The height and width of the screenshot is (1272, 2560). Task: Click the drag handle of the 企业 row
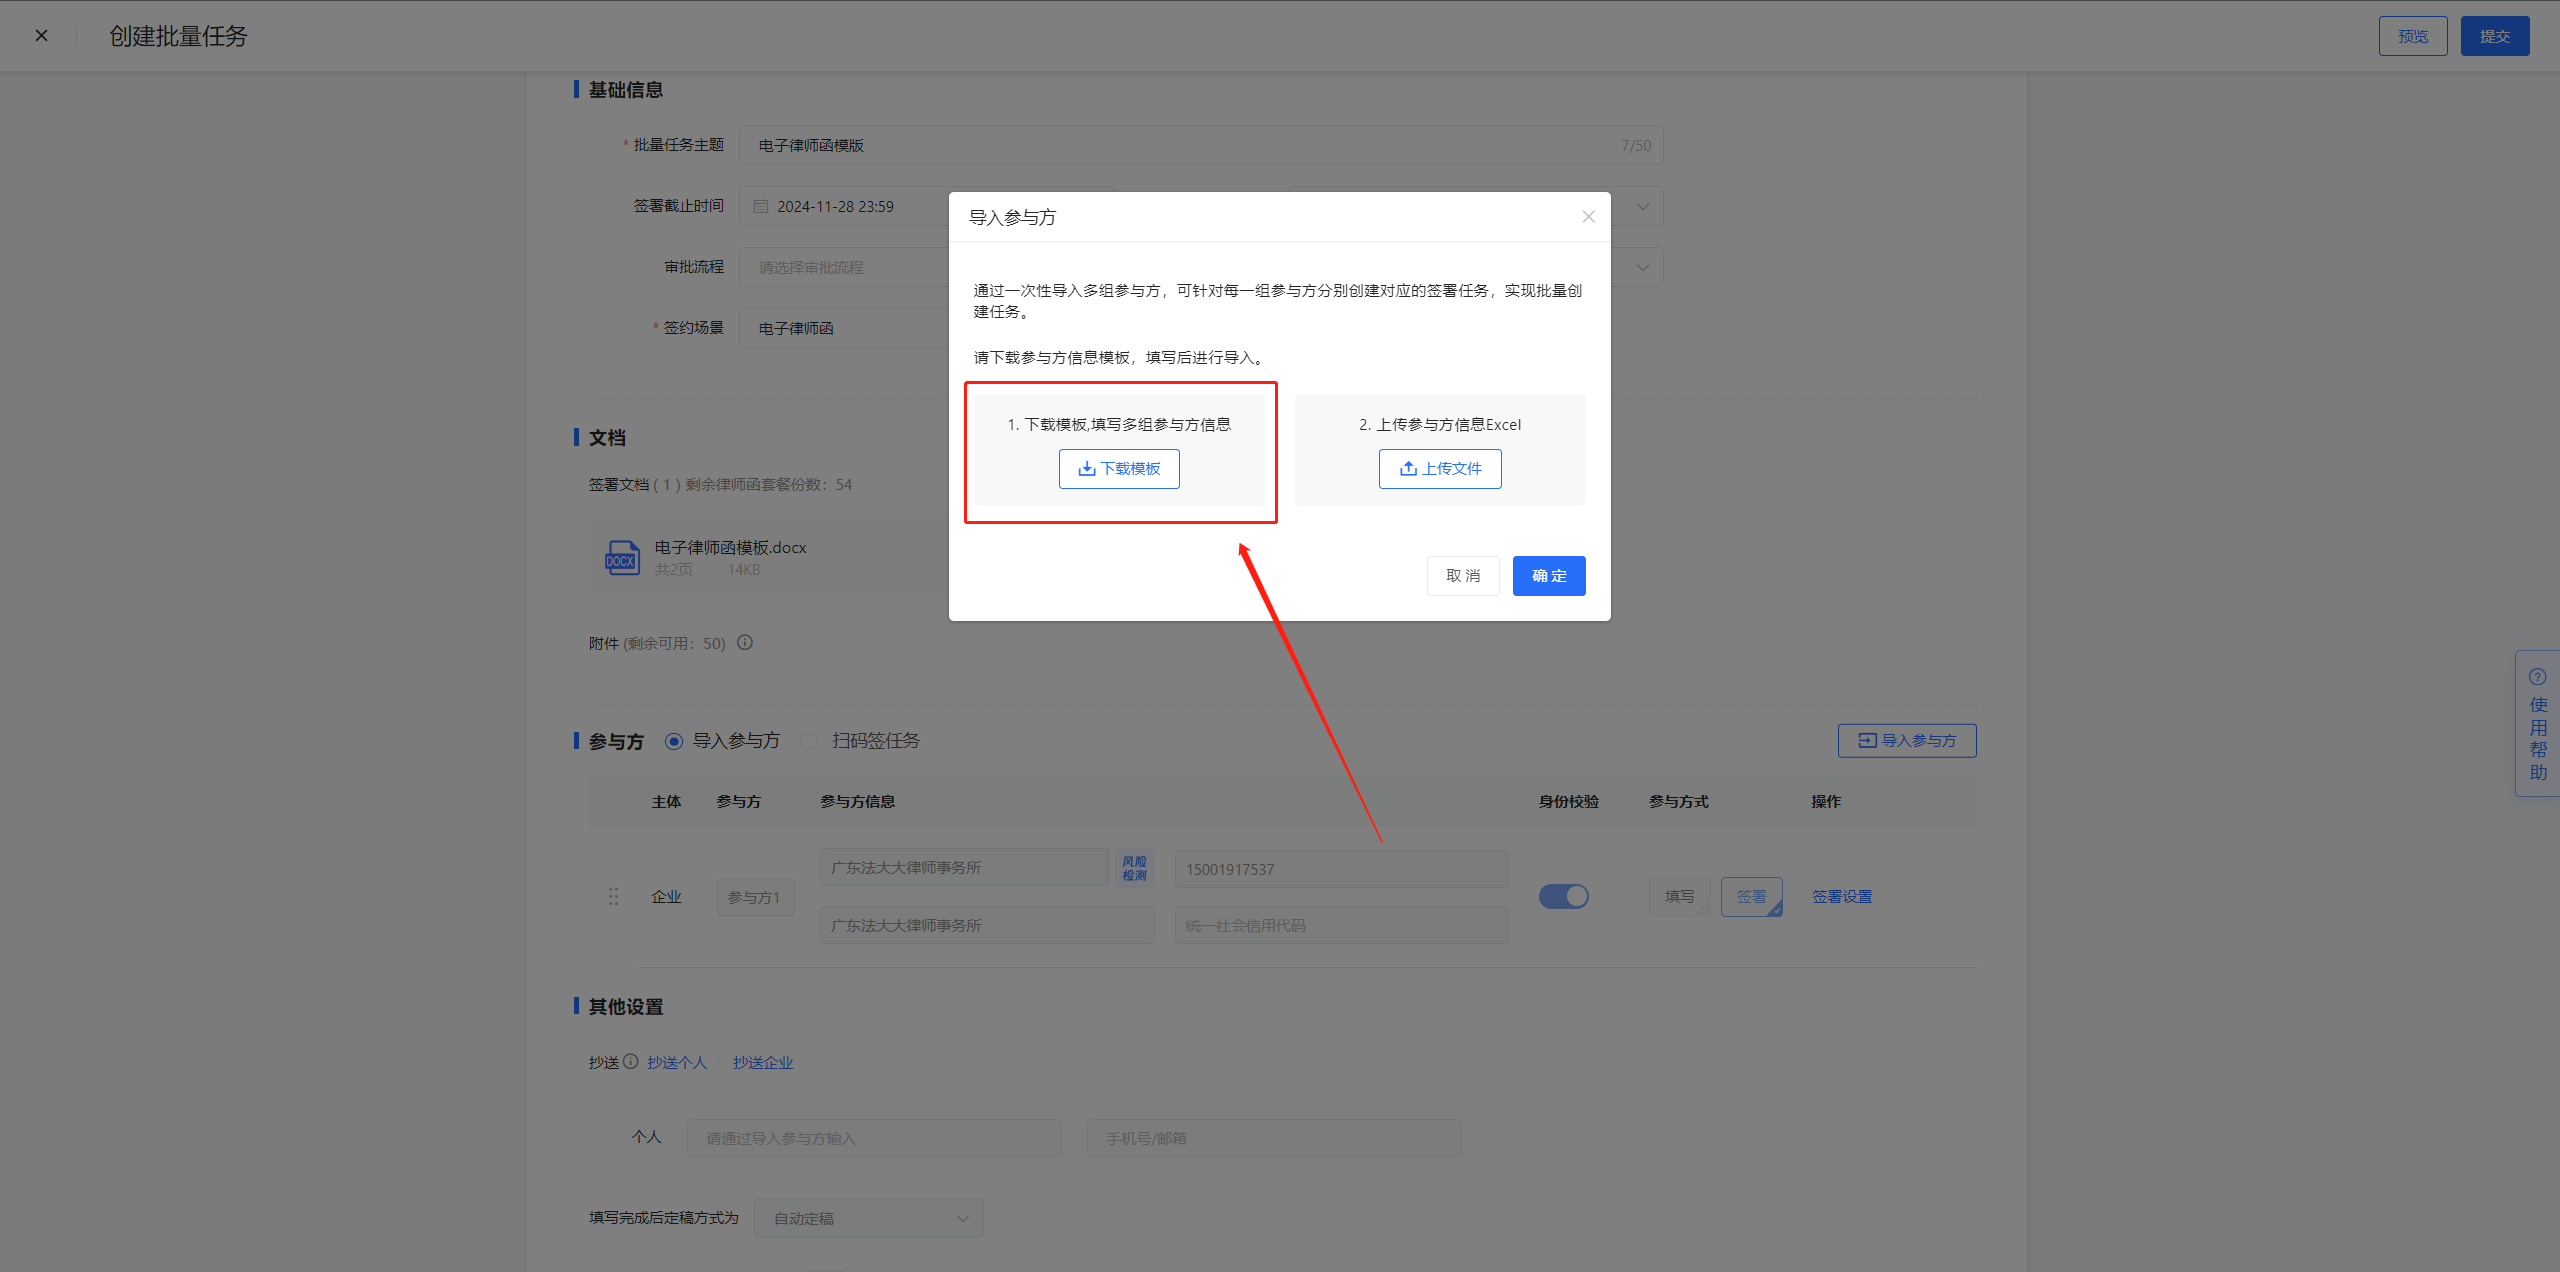click(613, 897)
